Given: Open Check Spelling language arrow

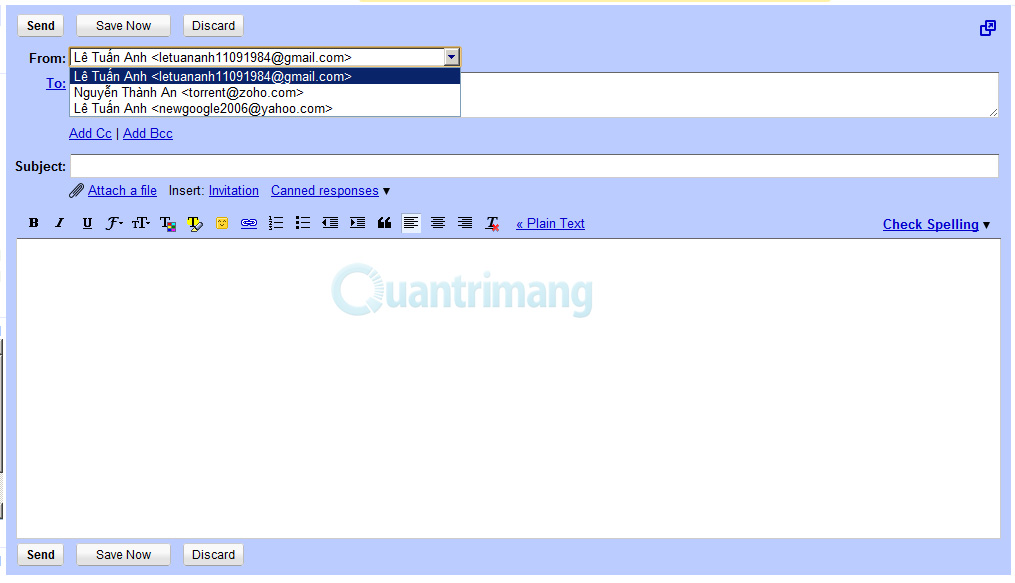Looking at the screenshot, I should (x=987, y=225).
